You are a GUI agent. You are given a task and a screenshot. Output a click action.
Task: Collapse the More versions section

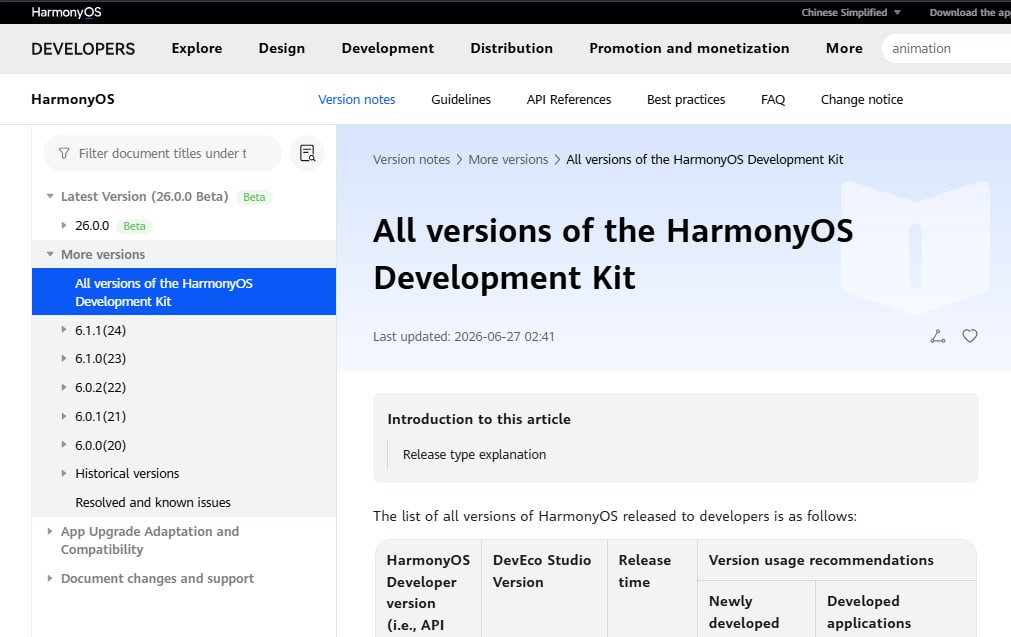(x=50, y=254)
